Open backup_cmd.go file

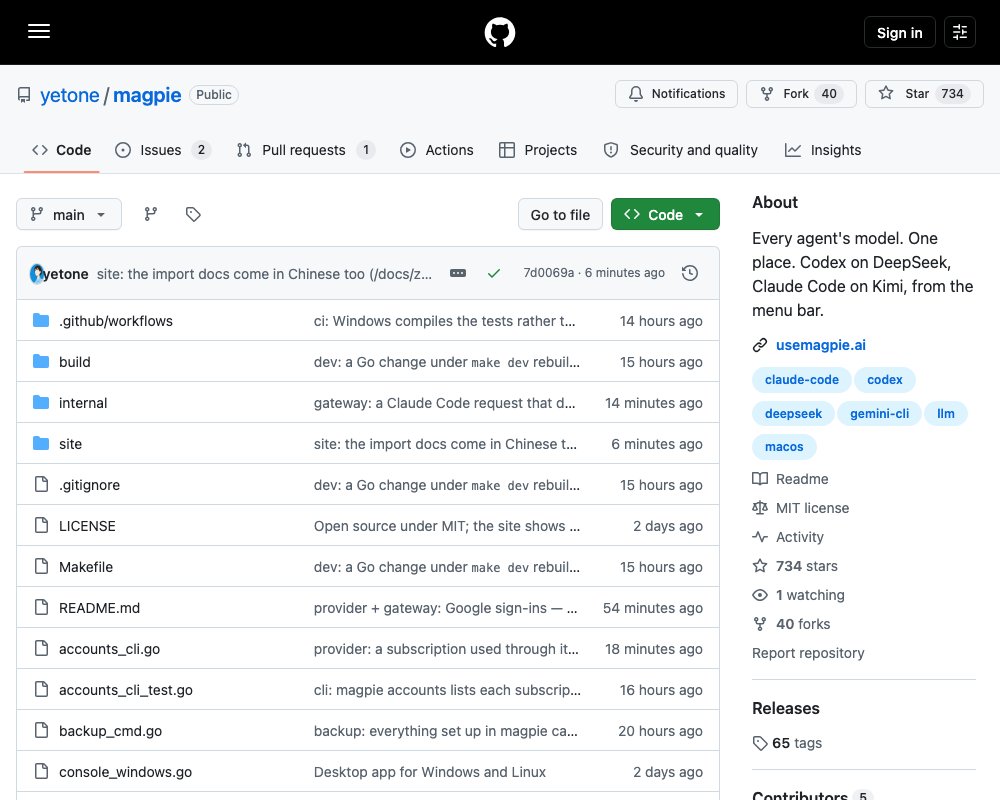tap(110, 731)
